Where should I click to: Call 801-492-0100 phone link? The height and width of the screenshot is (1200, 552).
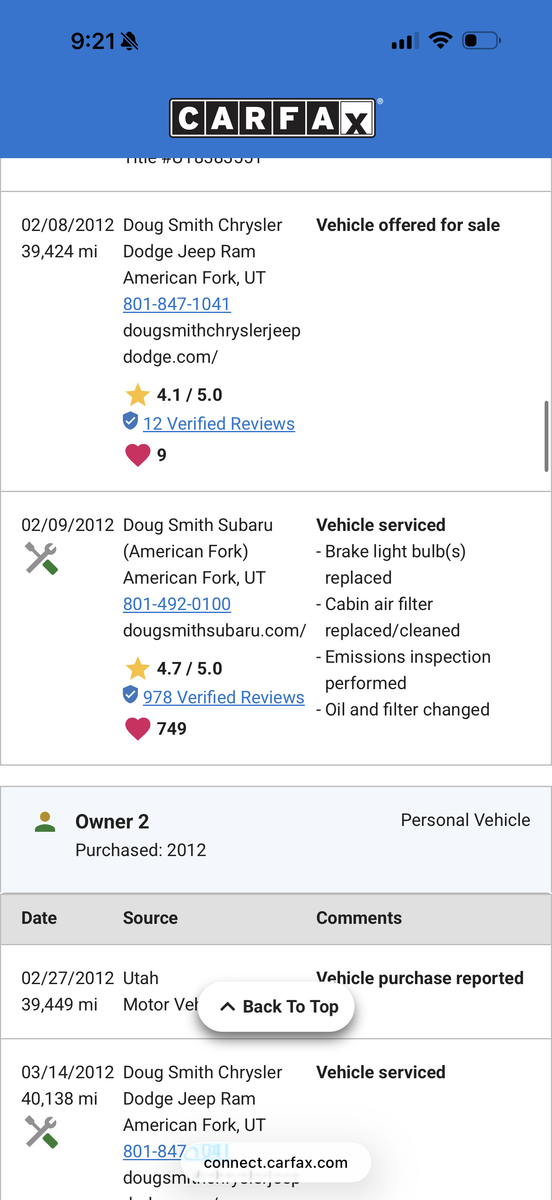(x=177, y=604)
